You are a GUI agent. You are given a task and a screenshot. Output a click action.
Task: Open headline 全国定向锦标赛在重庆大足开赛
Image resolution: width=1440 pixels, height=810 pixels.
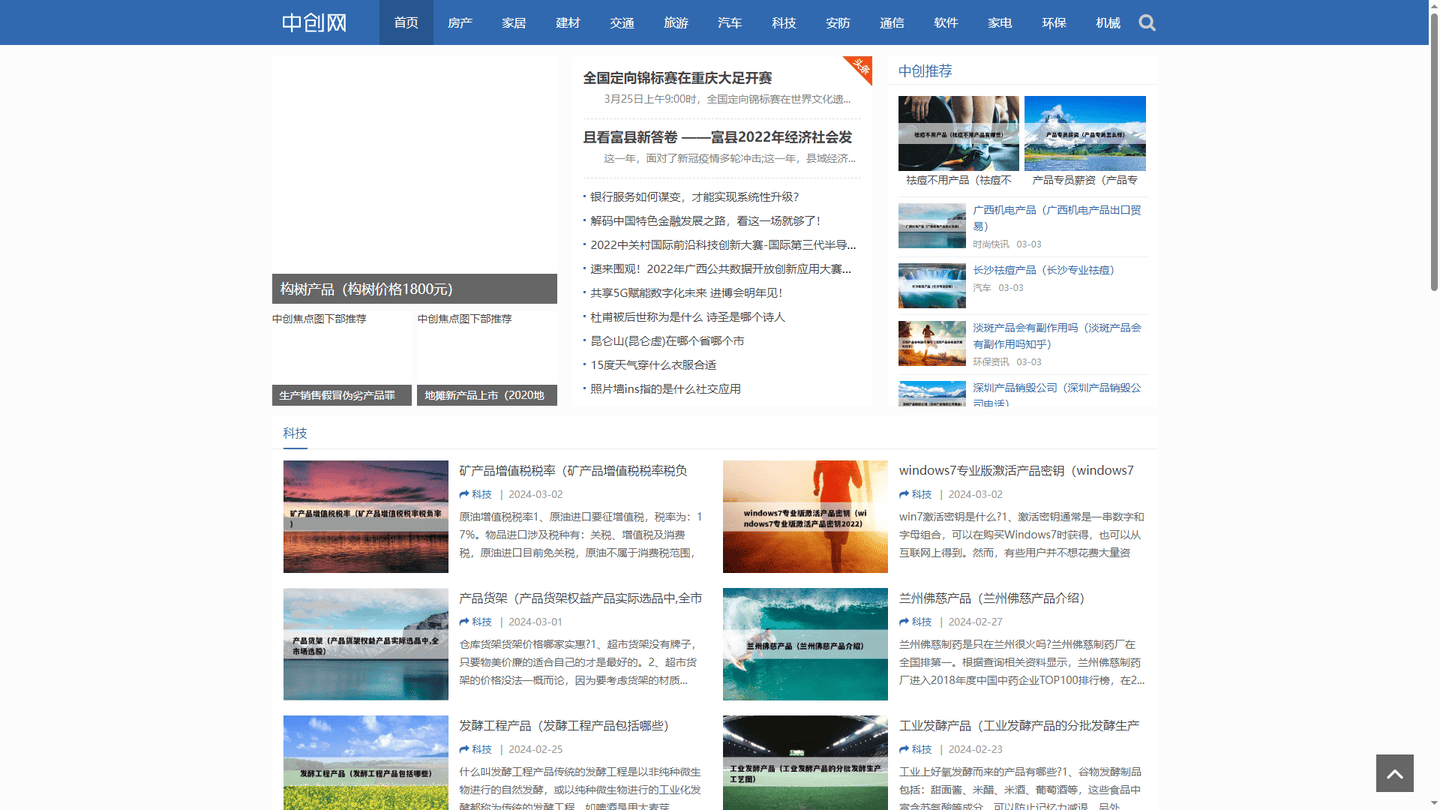(678, 77)
